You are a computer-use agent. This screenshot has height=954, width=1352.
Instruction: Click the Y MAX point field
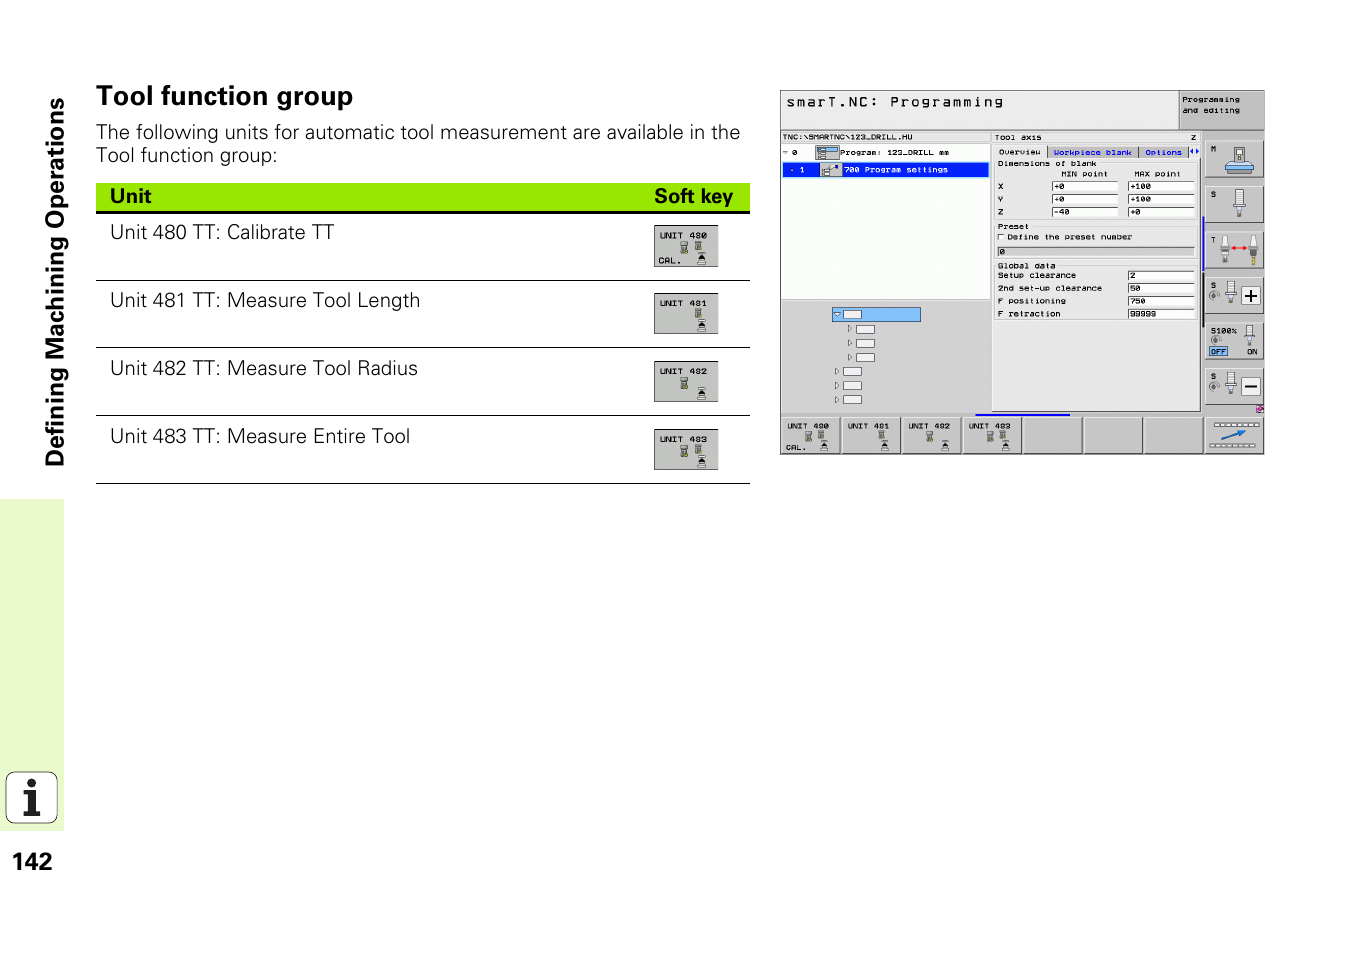pyautogui.click(x=1161, y=199)
